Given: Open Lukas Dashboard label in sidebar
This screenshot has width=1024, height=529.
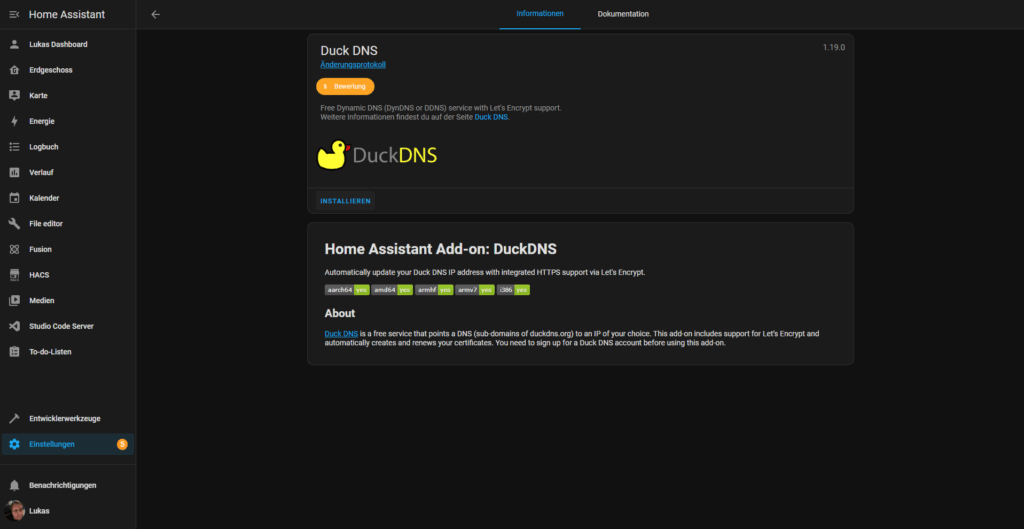Looking at the screenshot, I should pos(58,44).
